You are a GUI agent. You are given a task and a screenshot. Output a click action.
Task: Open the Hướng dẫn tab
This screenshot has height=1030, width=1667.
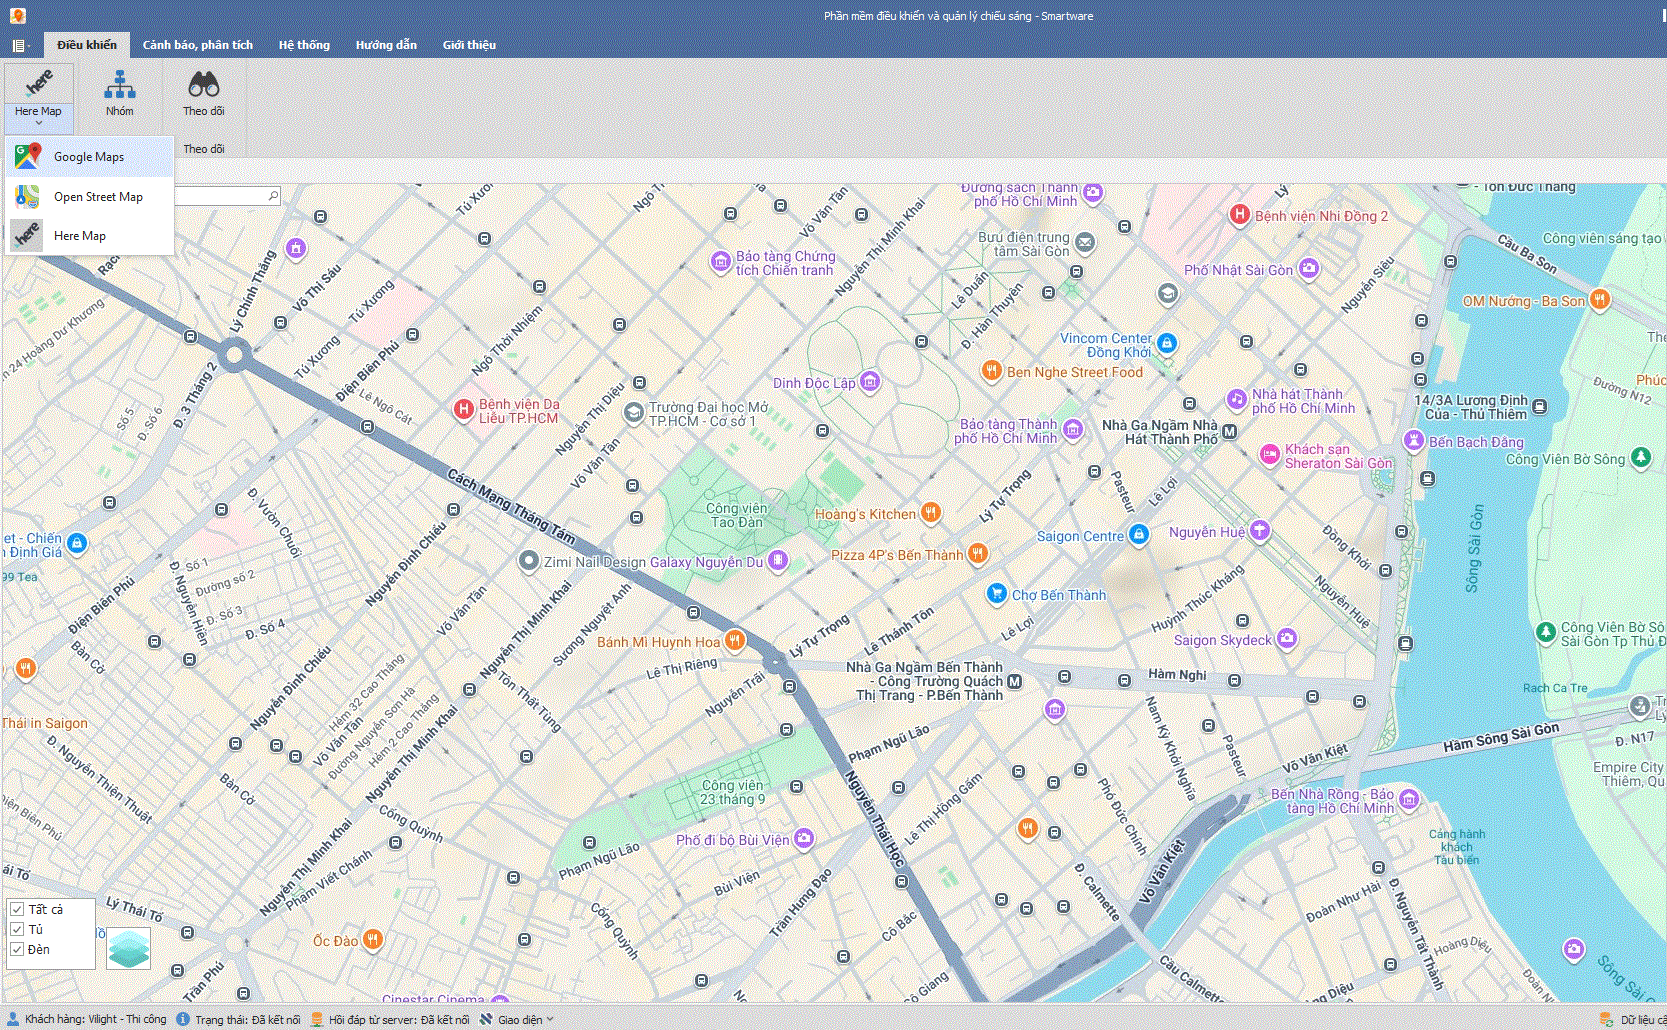tap(386, 45)
